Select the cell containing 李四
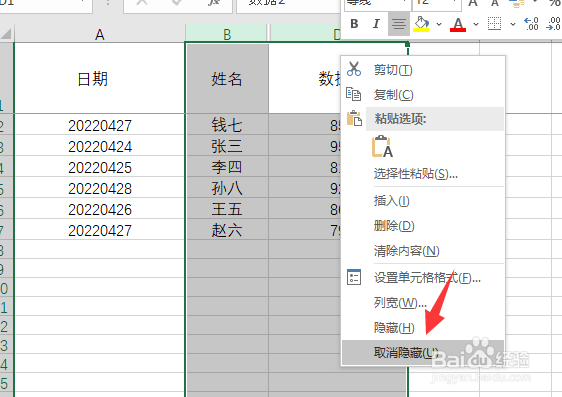 (x=227, y=167)
